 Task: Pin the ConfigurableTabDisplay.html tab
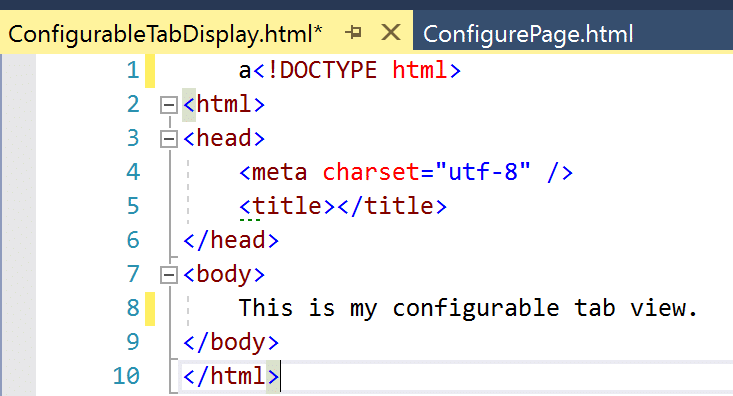click(353, 33)
